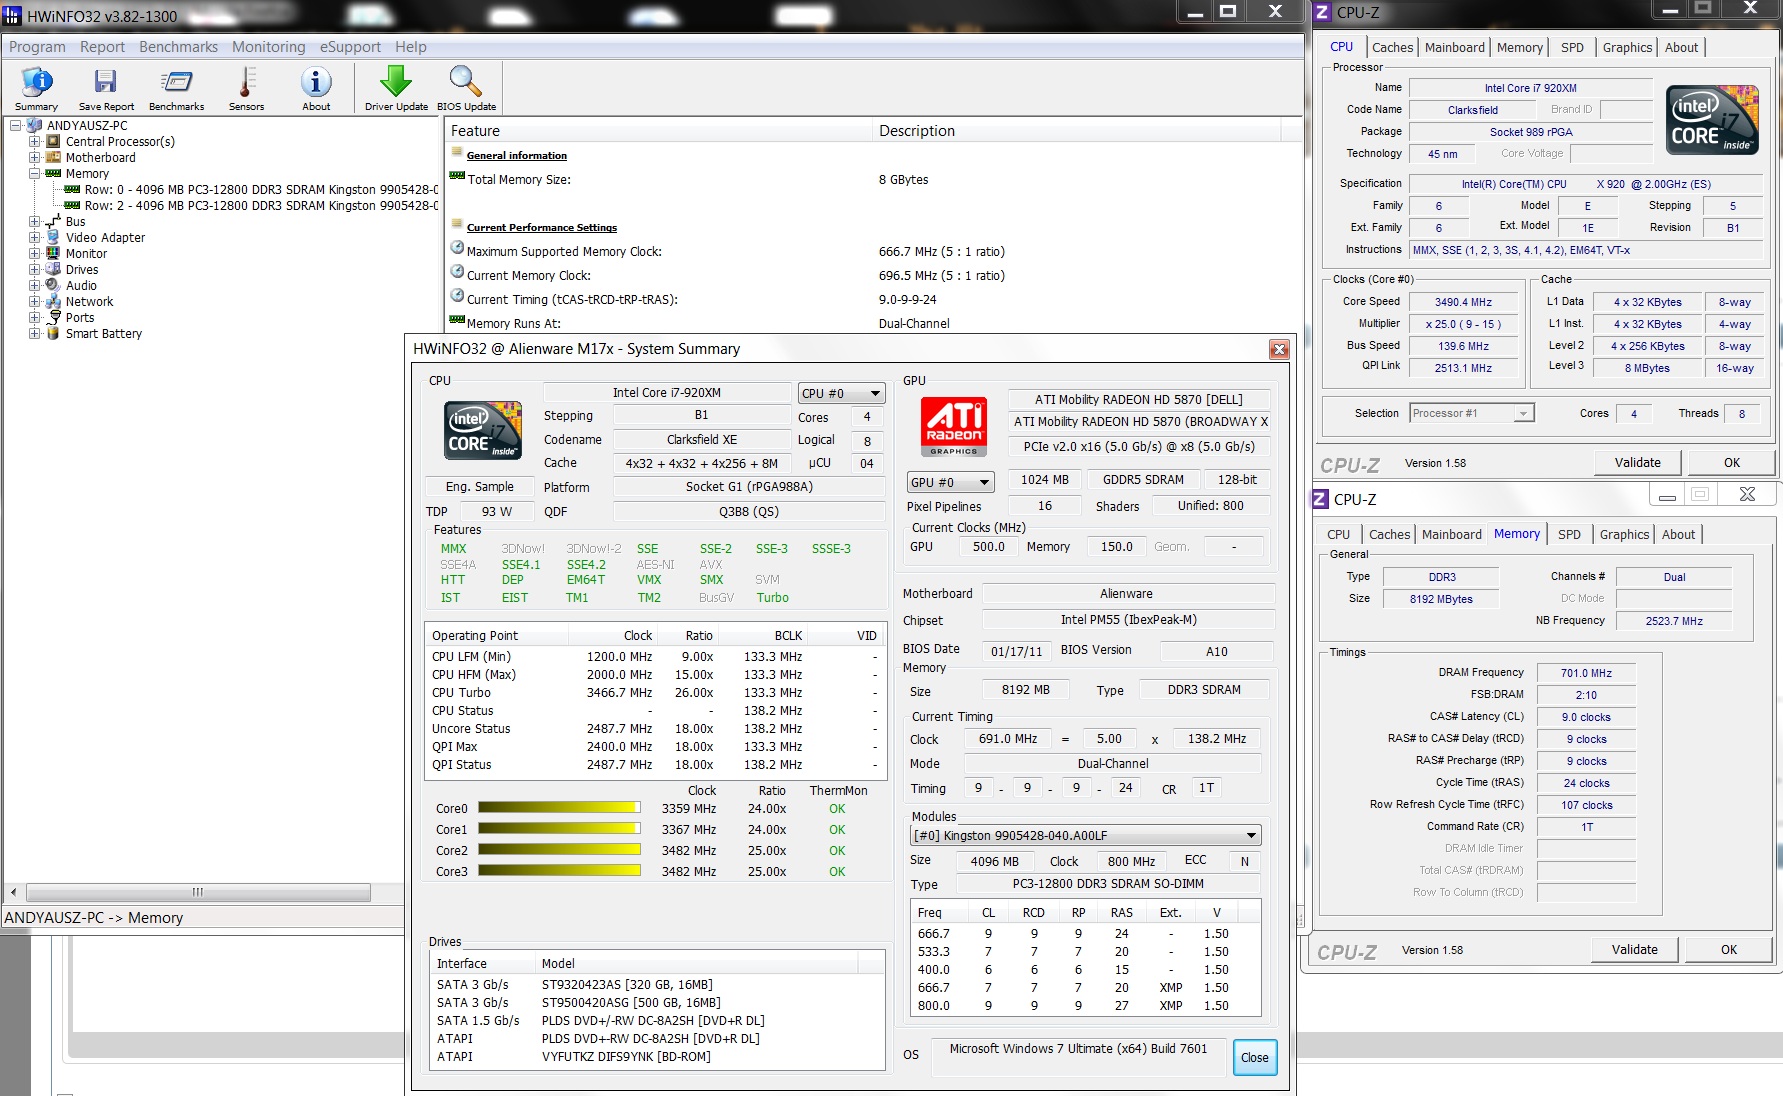Click the HWiNFO32 title bar app icon
The height and width of the screenshot is (1096, 1783).
point(12,16)
